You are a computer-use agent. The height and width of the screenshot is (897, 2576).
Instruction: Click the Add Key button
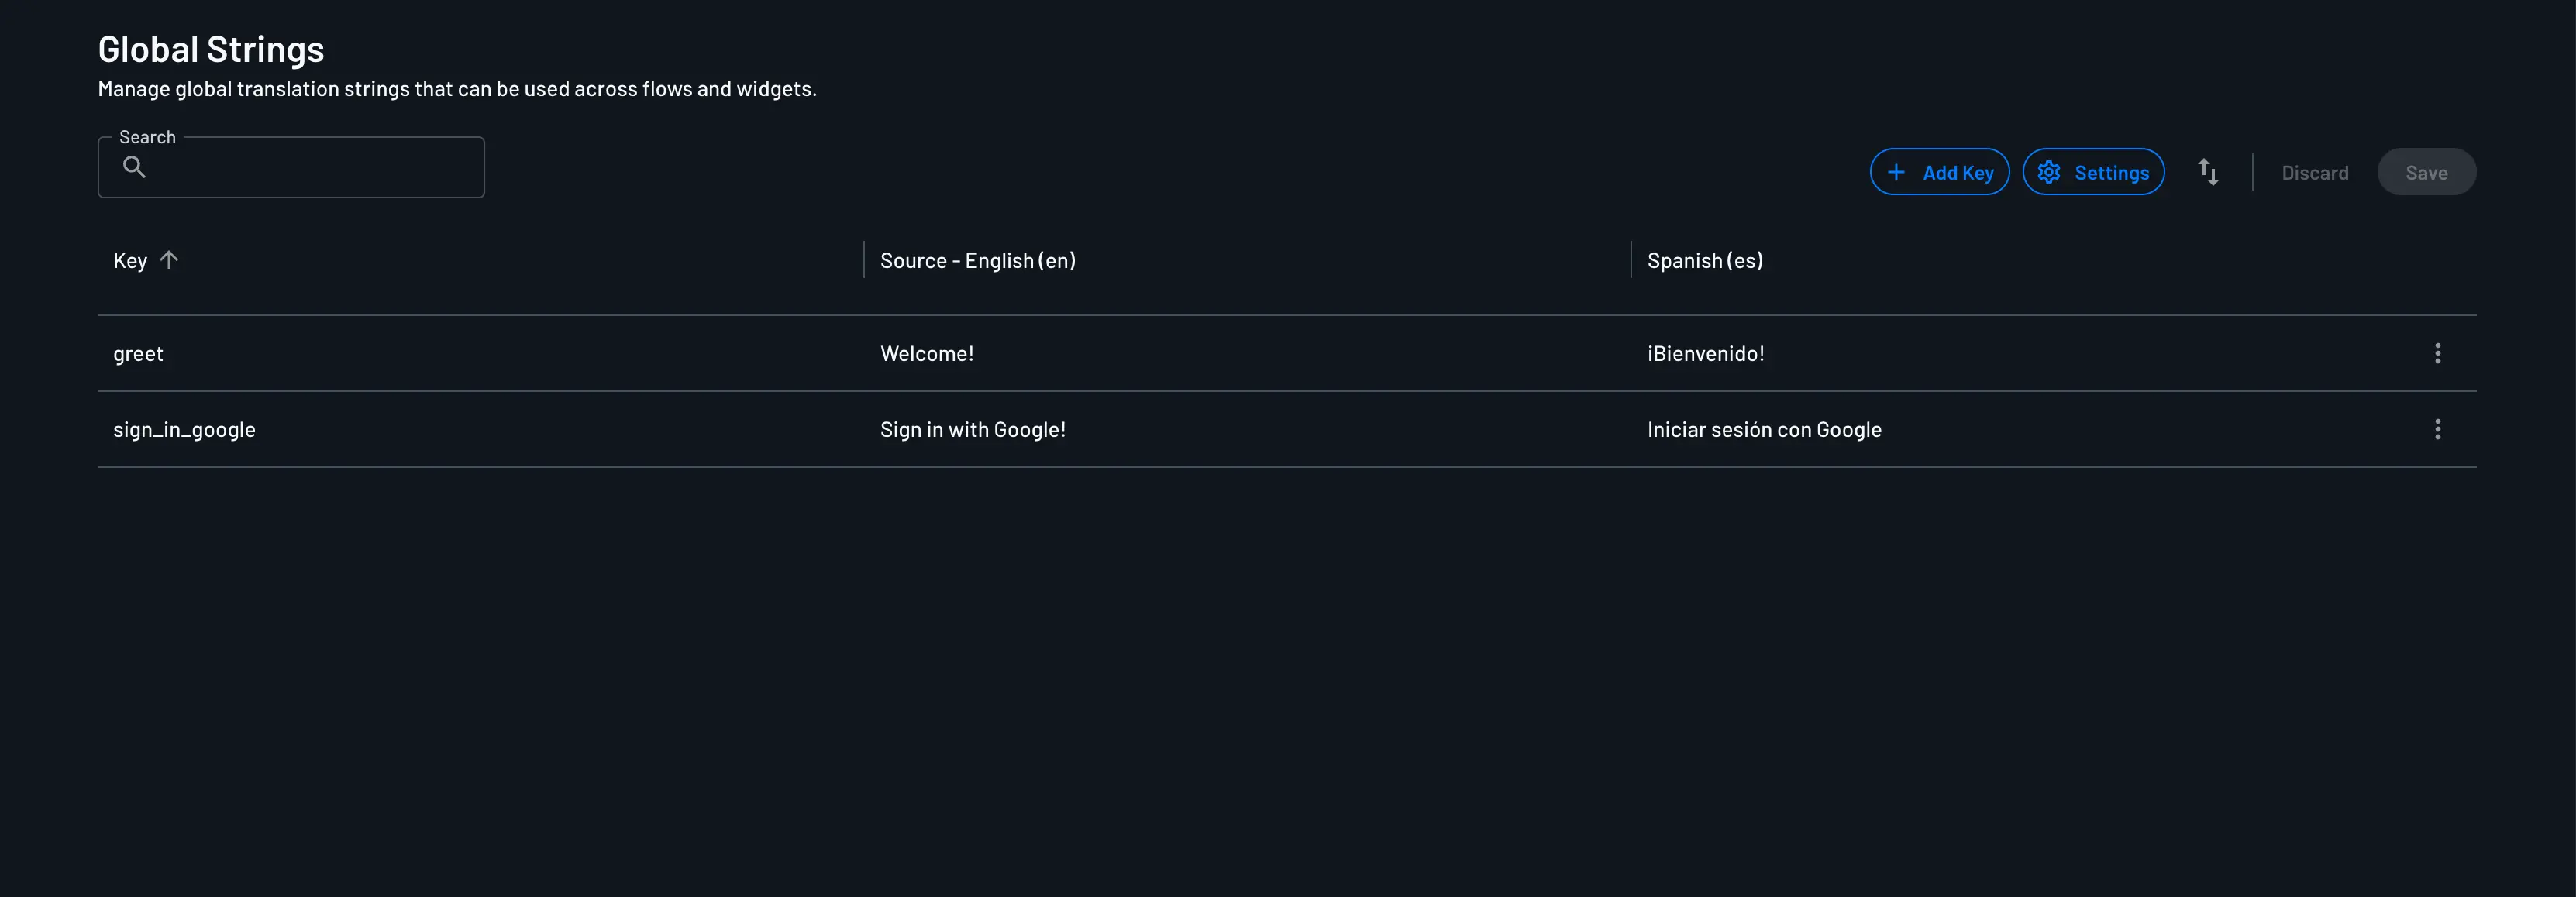tap(1939, 172)
